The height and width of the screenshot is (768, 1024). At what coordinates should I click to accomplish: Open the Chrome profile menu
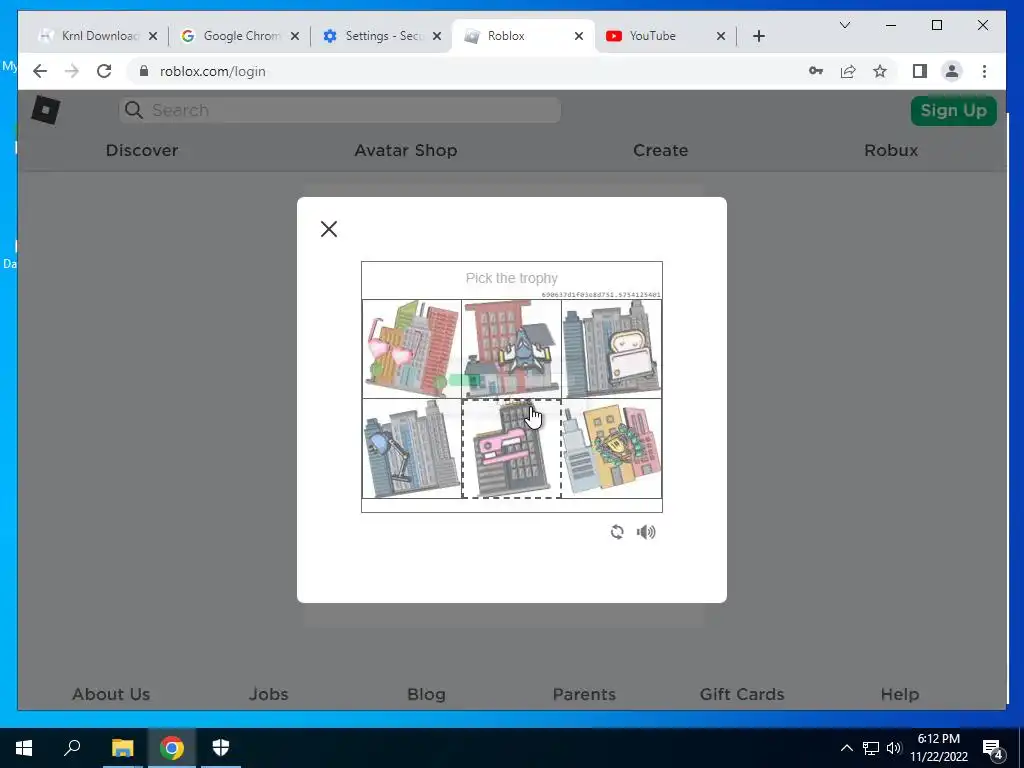coord(952,71)
